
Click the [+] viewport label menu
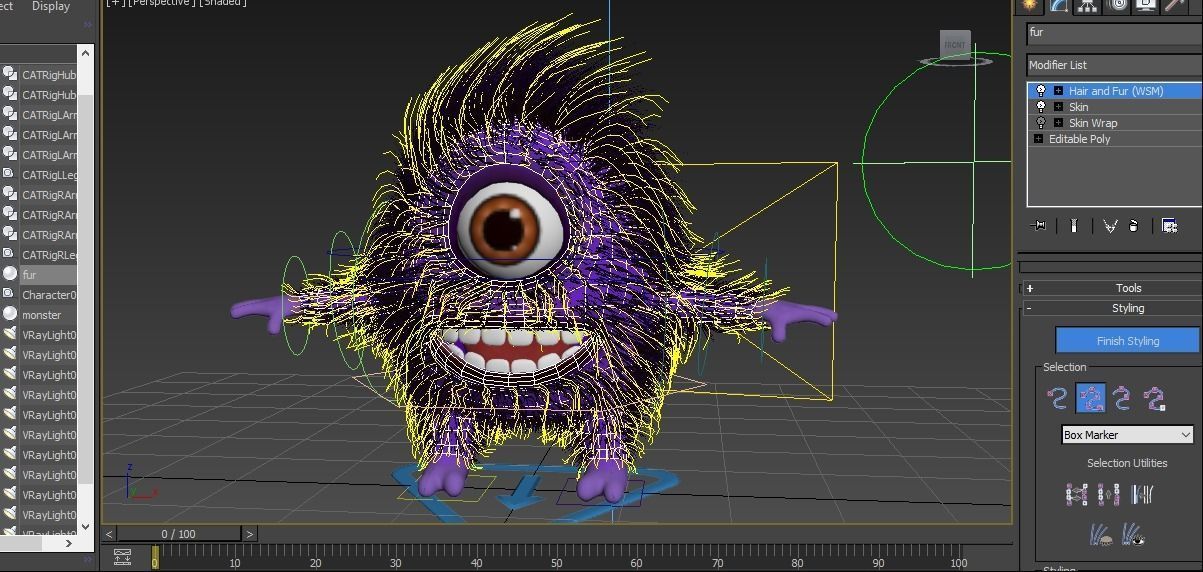pyautogui.click(x=114, y=3)
